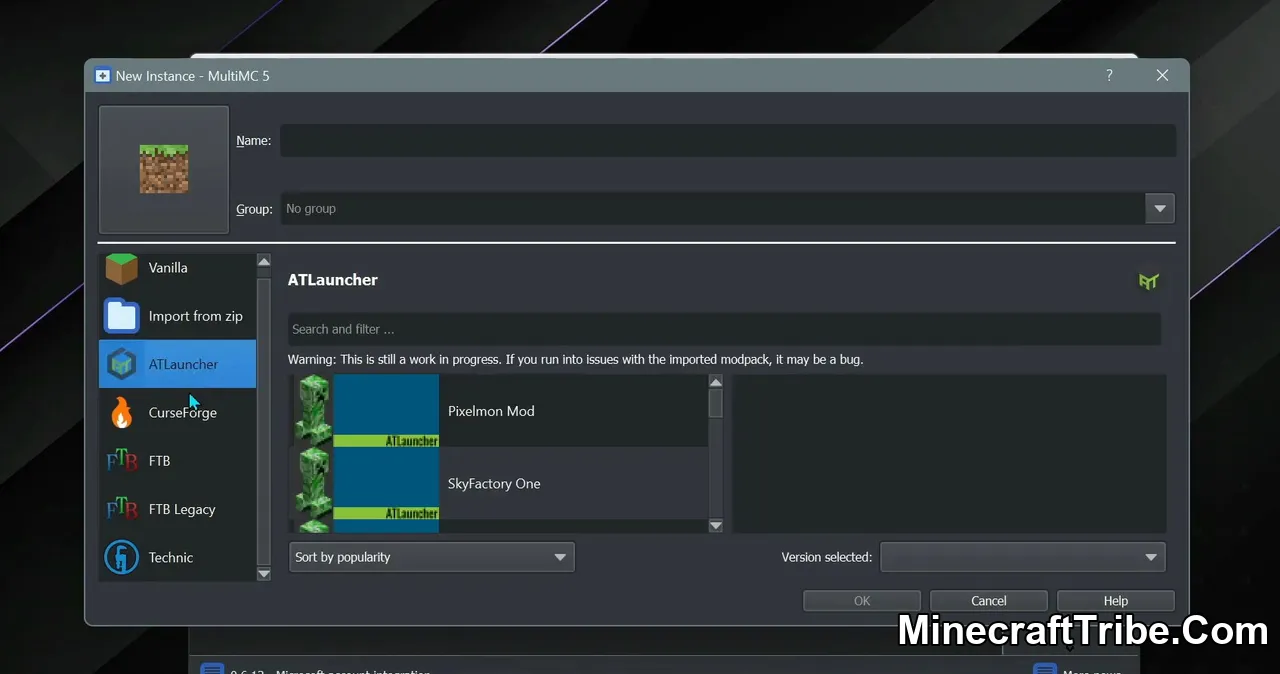The width and height of the screenshot is (1280, 674).
Task: Click the instance Name input field
Action: pyautogui.click(x=728, y=141)
